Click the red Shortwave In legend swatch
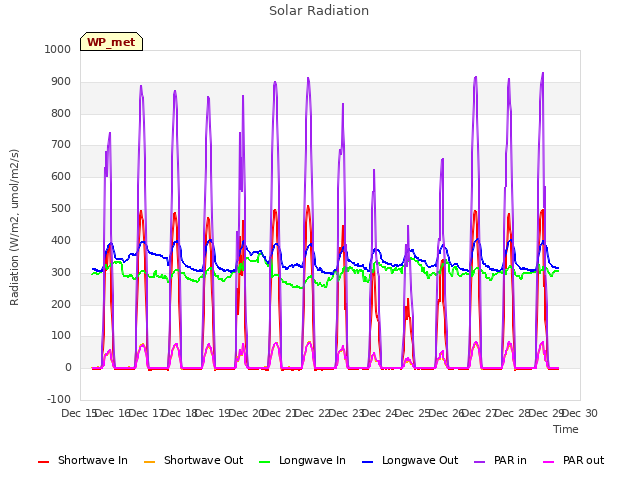Viewport: 640px width, 480px height. point(43,462)
